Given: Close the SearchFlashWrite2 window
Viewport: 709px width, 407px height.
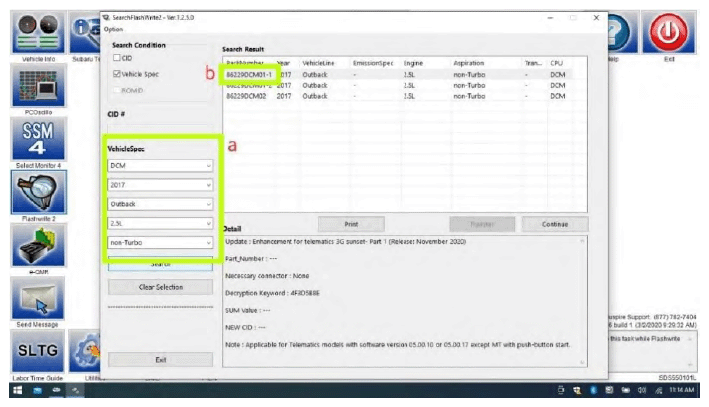Looking at the screenshot, I should [596, 18].
